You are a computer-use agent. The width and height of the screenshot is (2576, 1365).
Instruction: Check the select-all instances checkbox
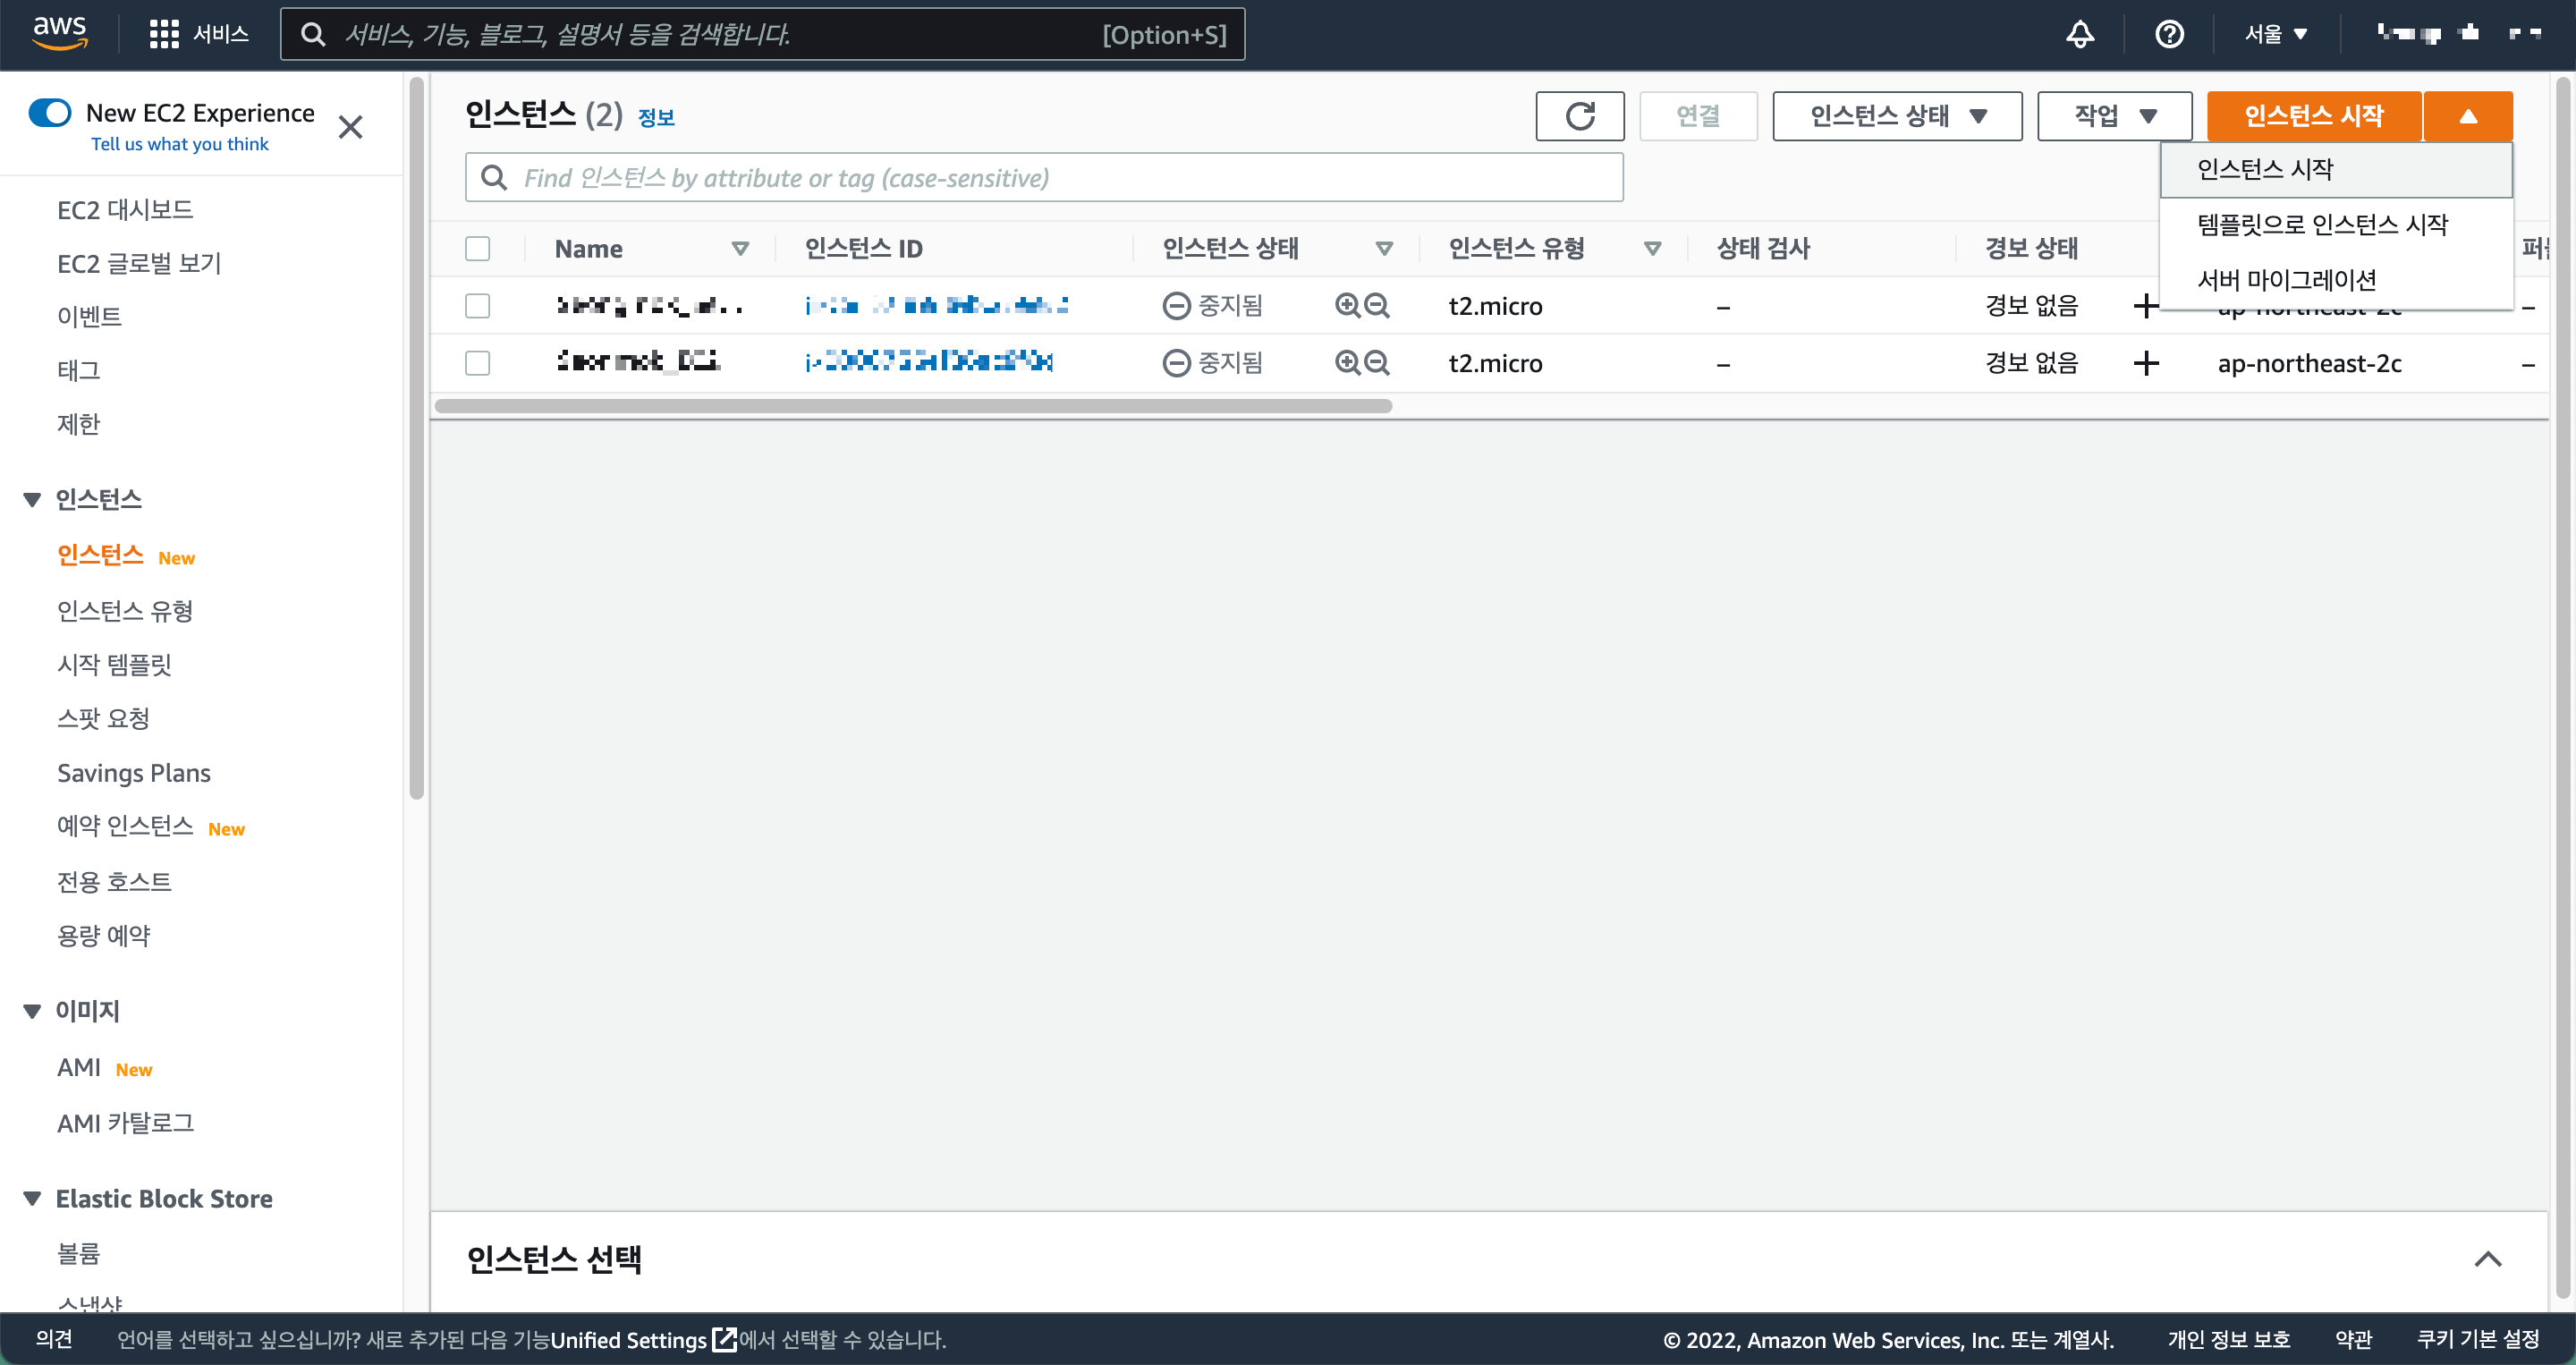477,248
